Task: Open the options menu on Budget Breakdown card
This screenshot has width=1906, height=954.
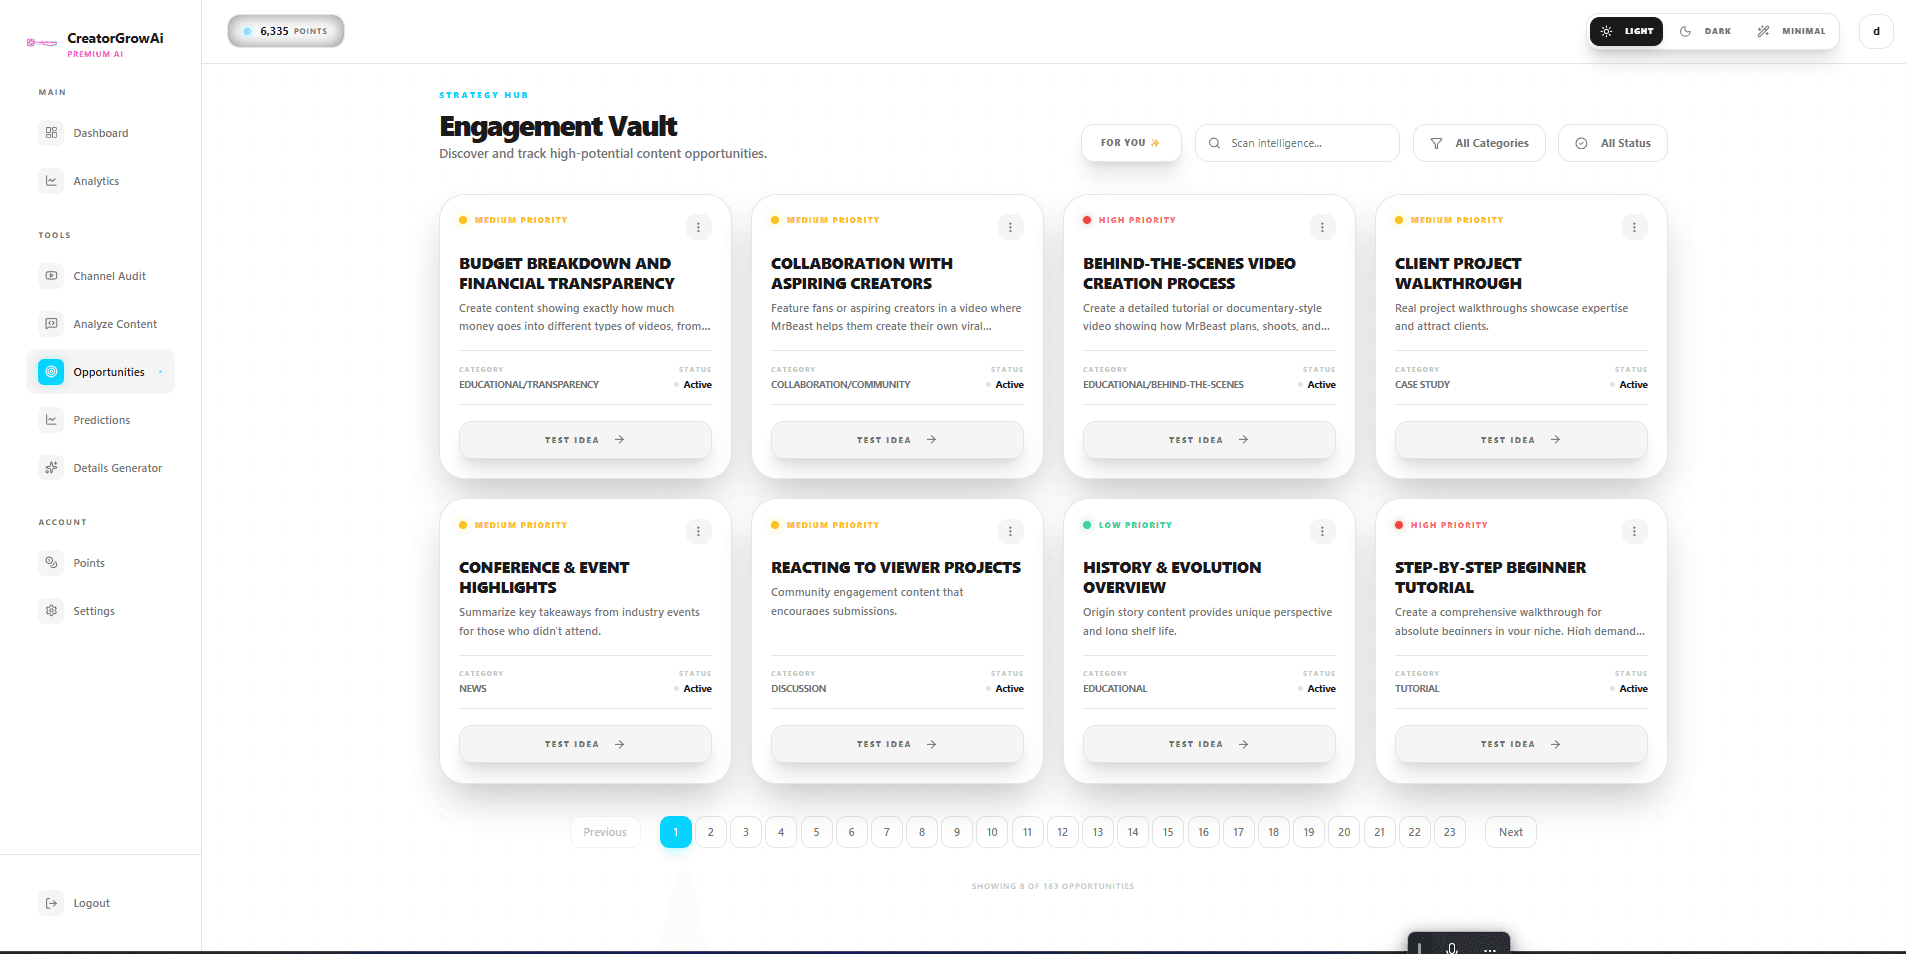Action: pyautogui.click(x=698, y=227)
